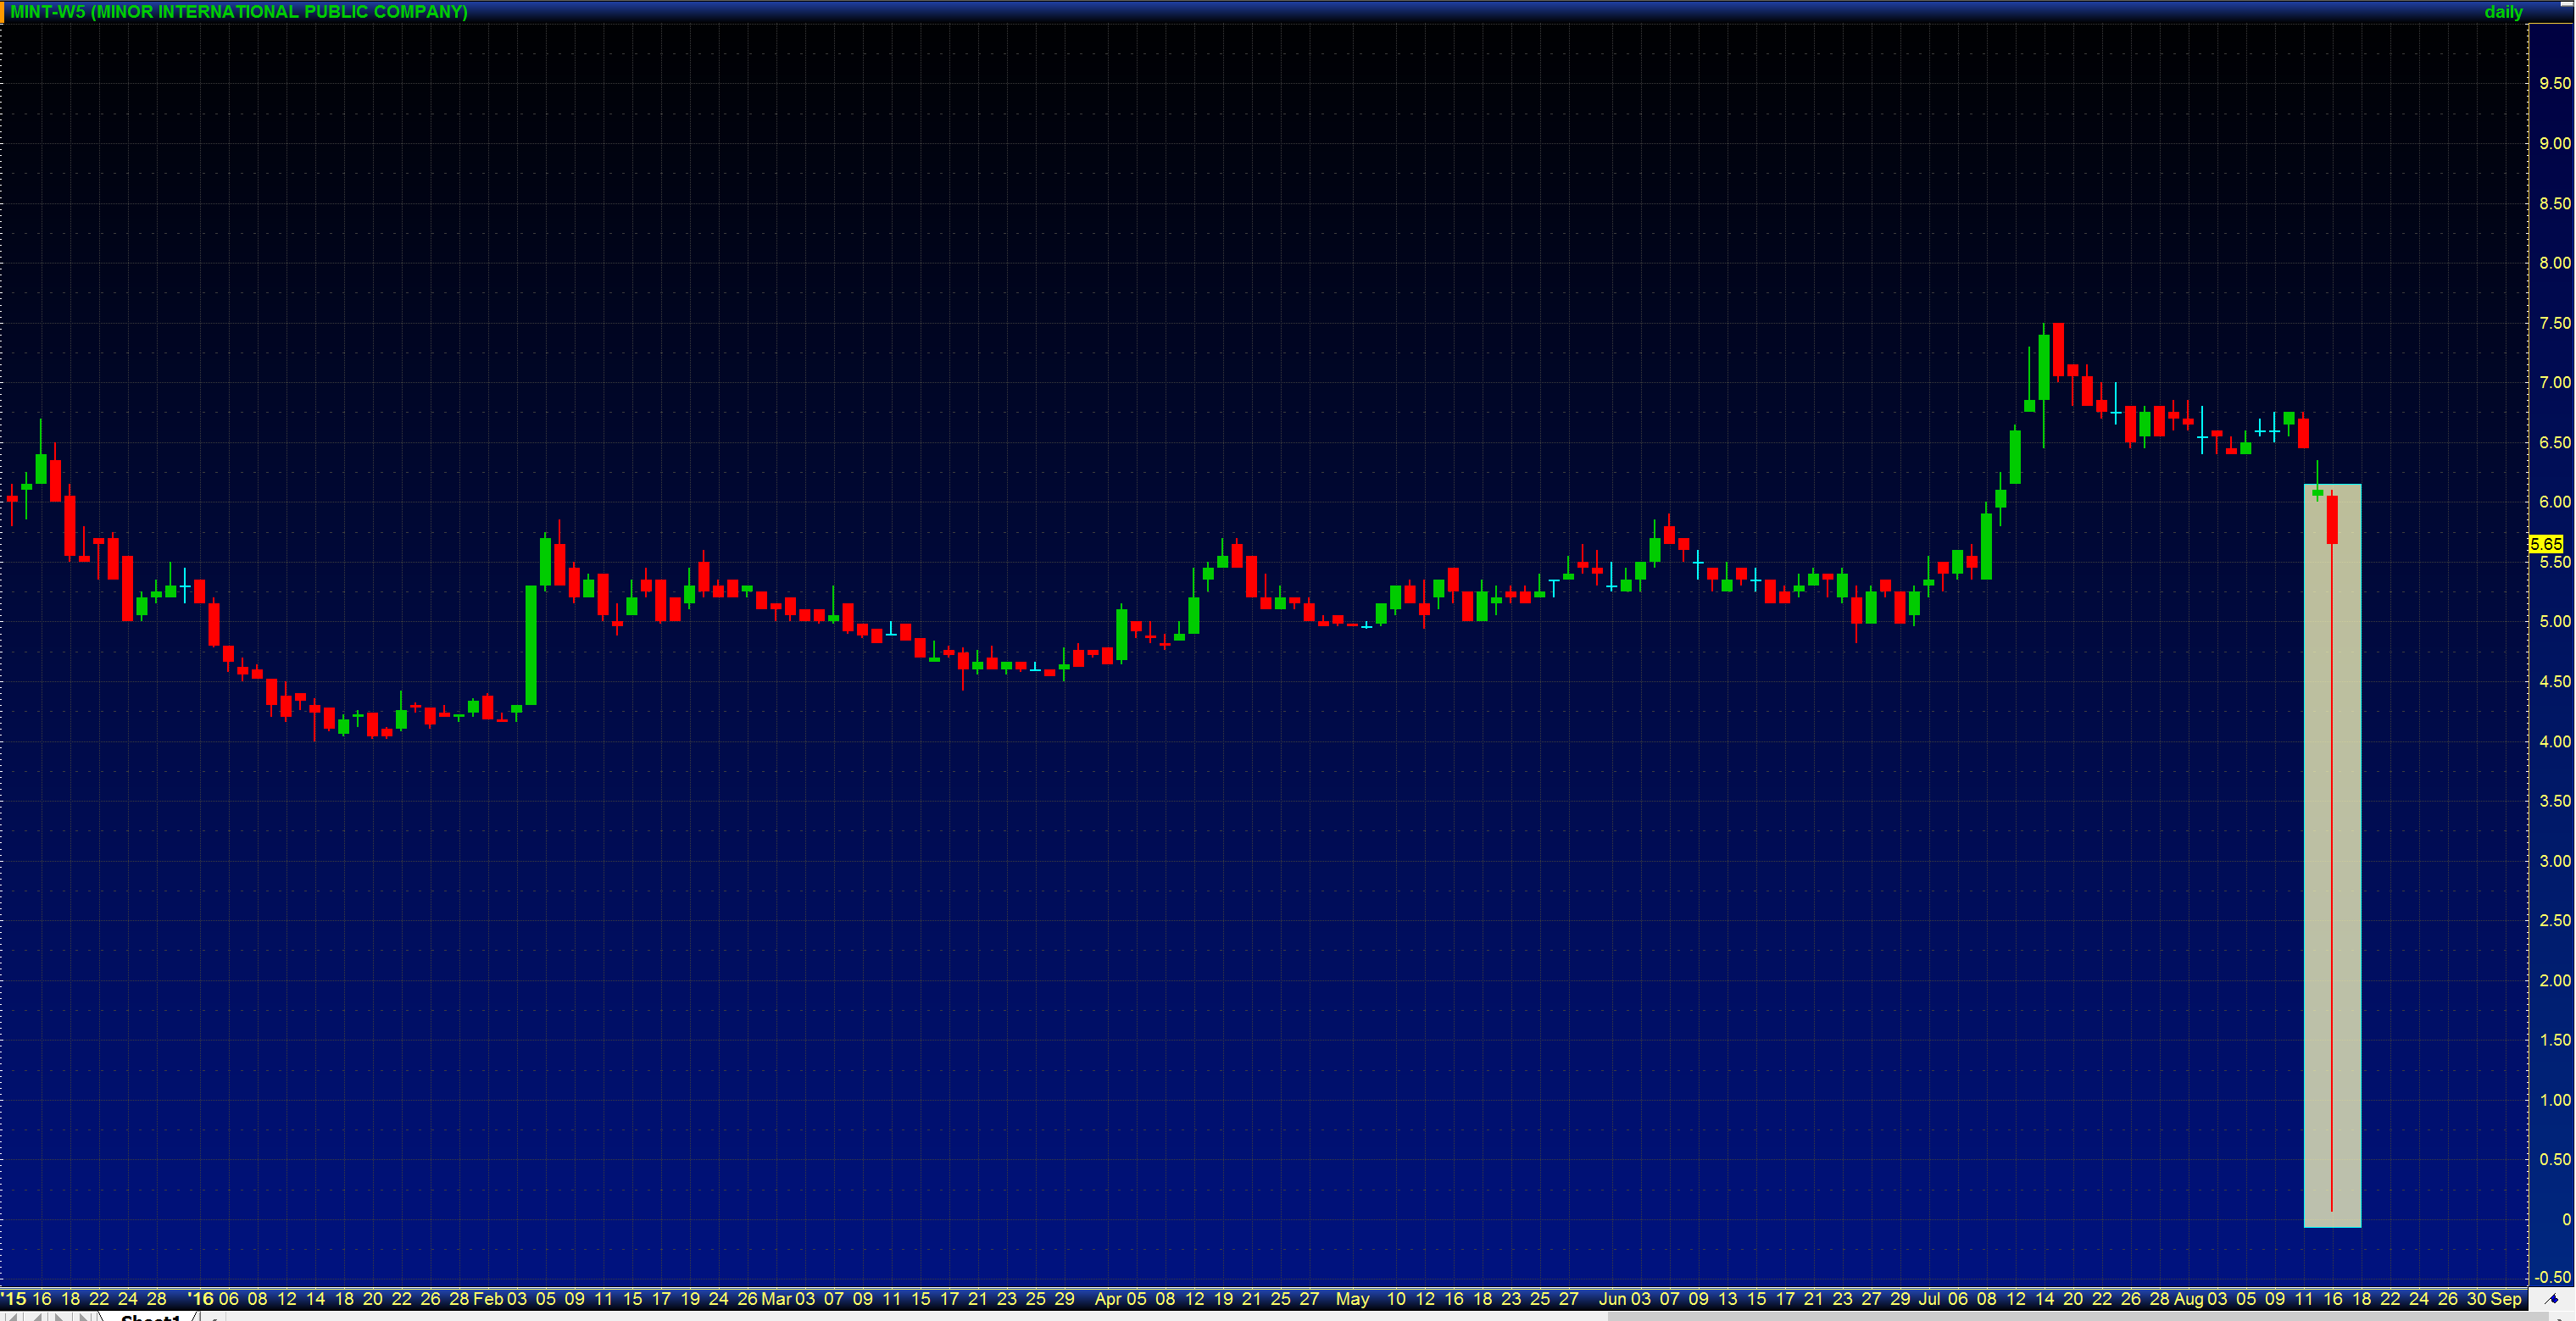Click the 'Feb' label on date axis
The width and height of the screenshot is (2576, 1321).
point(487,1299)
